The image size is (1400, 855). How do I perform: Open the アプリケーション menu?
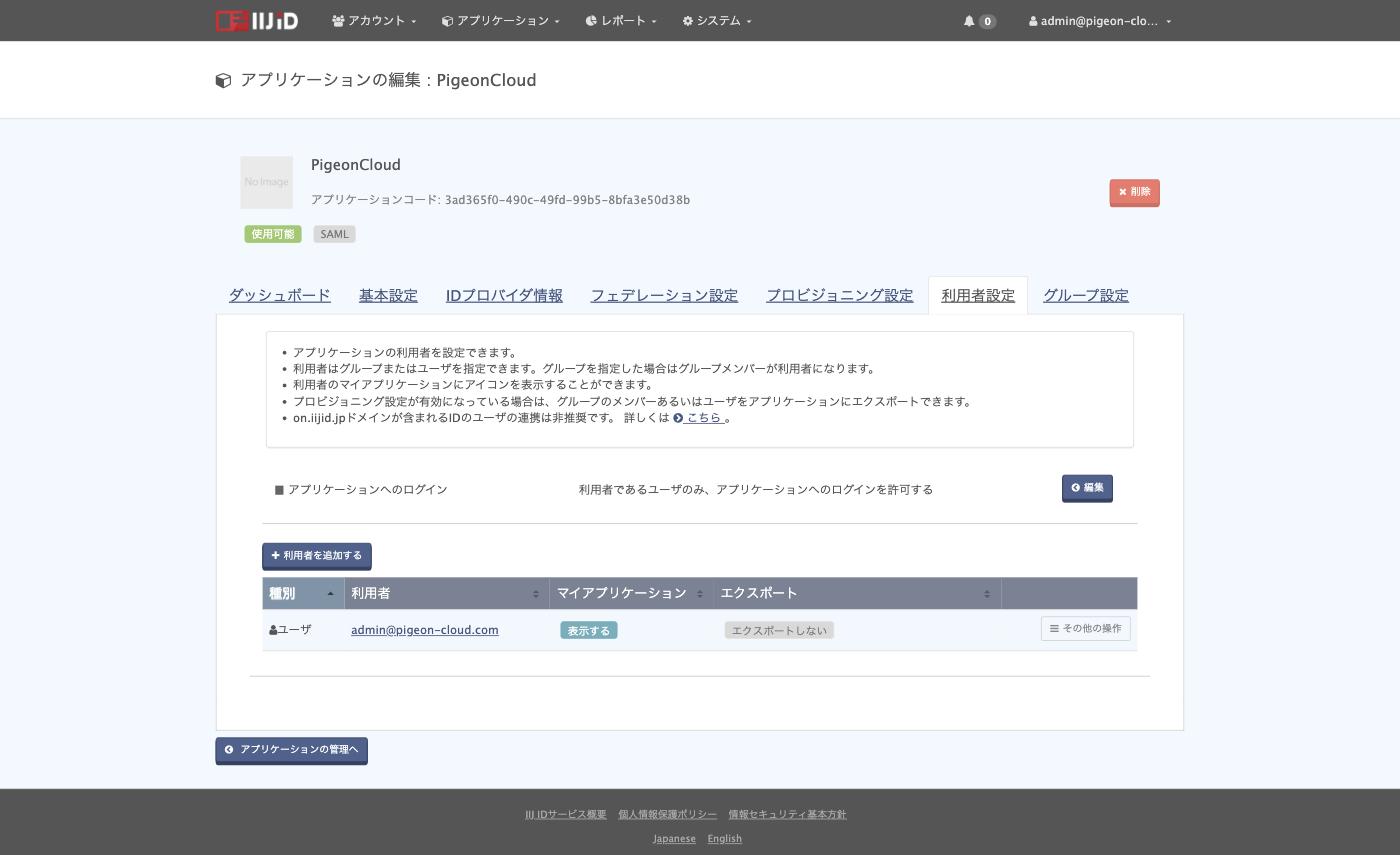pos(501,20)
